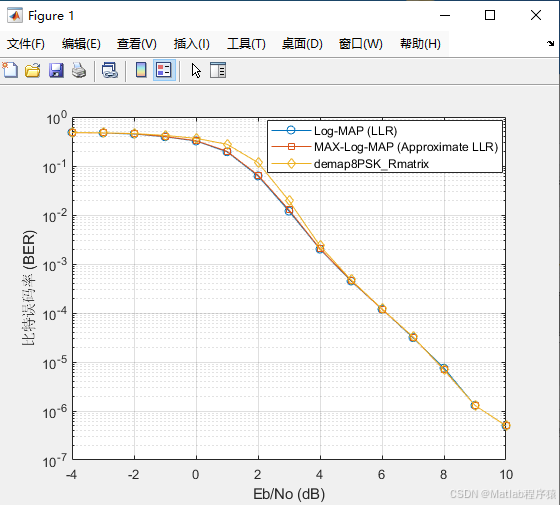Select the Edit Plot arrow tool
The image size is (560, 505).
196,70
